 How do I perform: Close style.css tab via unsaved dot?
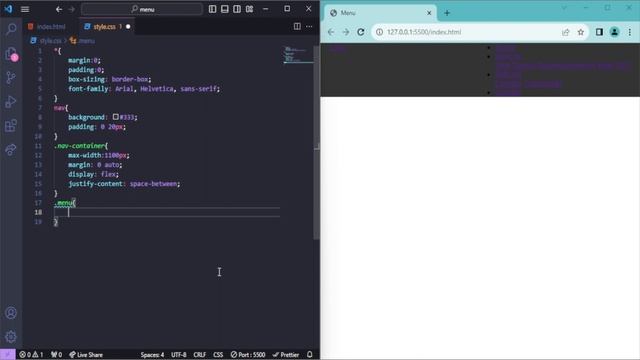128,27
